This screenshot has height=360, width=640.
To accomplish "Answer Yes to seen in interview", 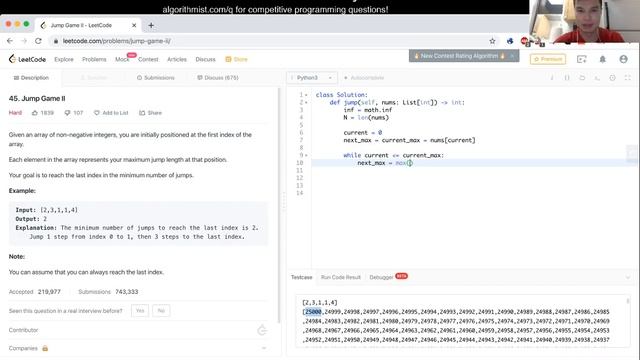I will tap(140, 311).
